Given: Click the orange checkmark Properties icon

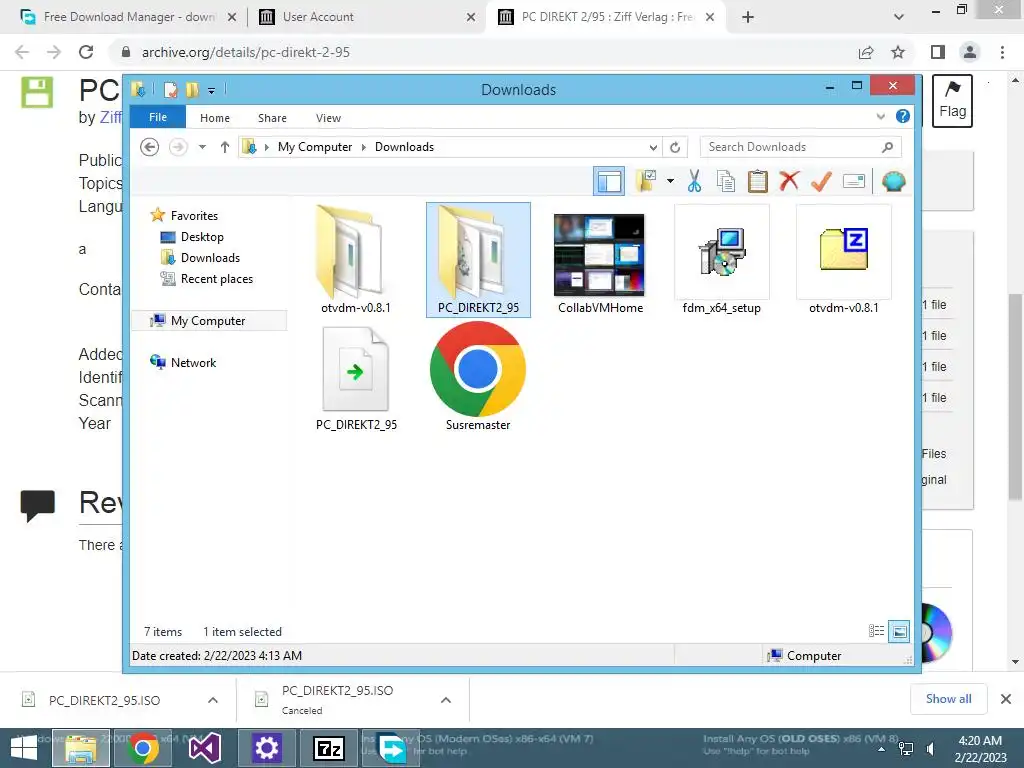Looking at the screenshot, I should pyautogui.click(x=821, y=181).
